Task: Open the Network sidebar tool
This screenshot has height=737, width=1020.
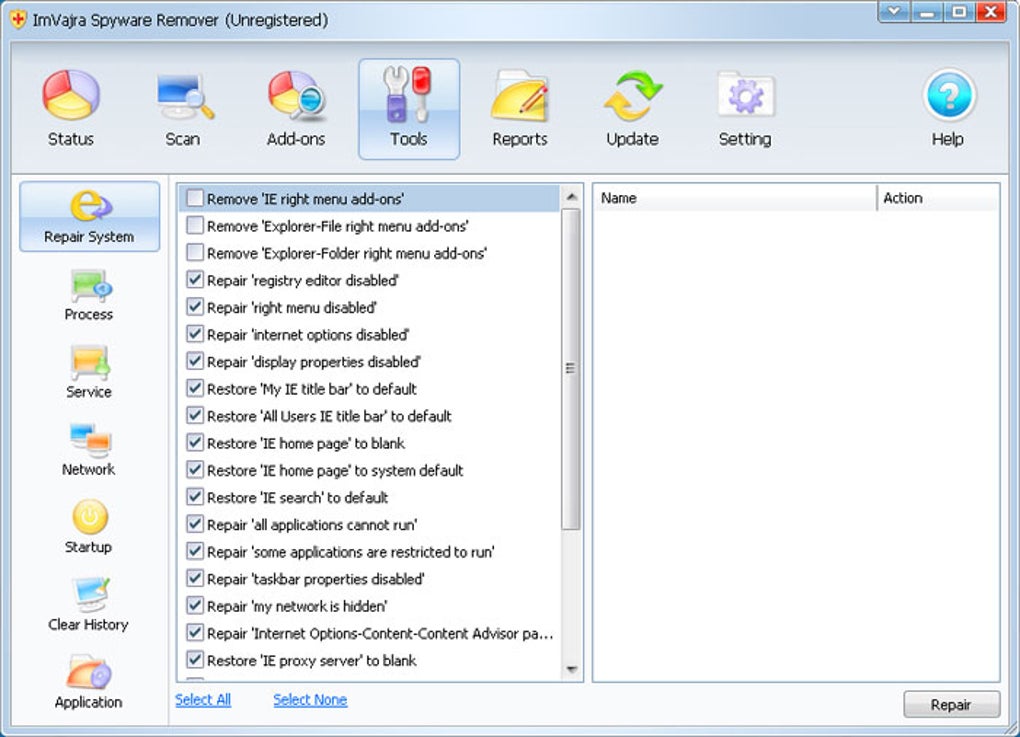Action: coord(89,449)
